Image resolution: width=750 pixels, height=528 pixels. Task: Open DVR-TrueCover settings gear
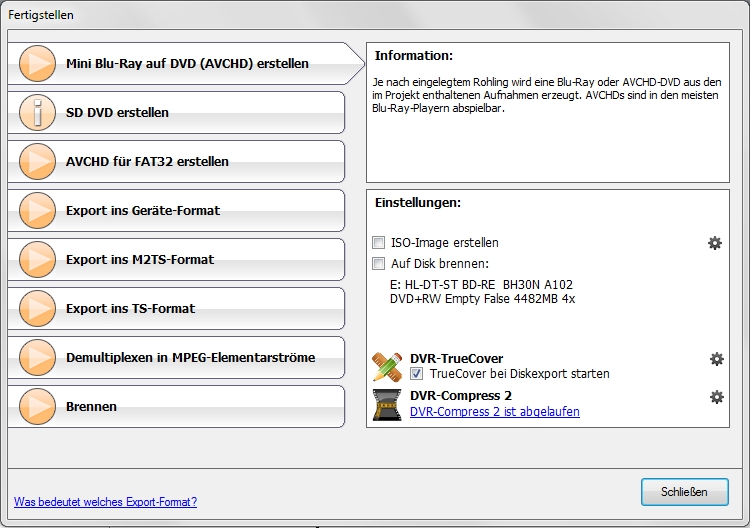click(717, 359)
